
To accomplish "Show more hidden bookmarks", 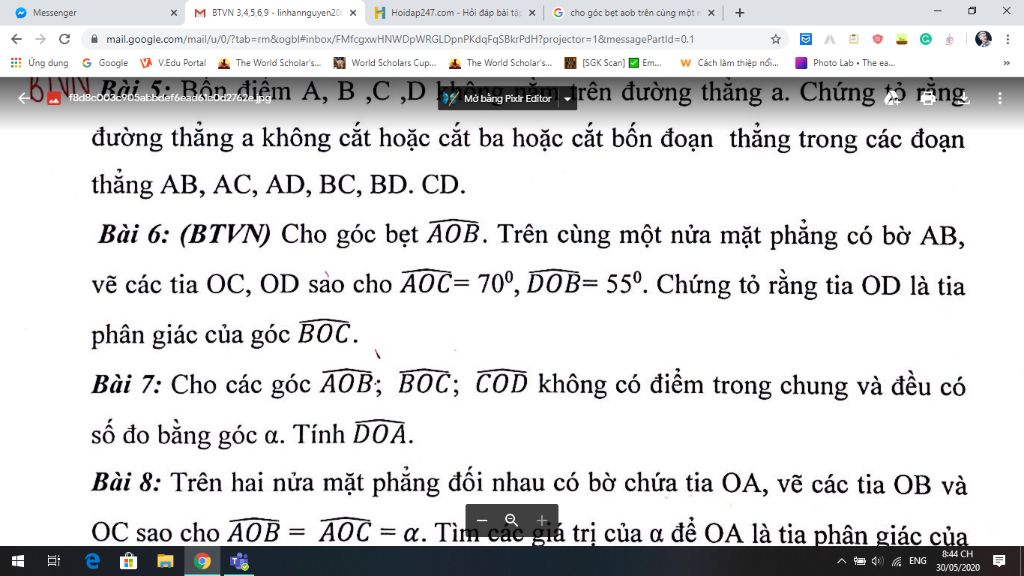I will click(x=1006, y=63).
